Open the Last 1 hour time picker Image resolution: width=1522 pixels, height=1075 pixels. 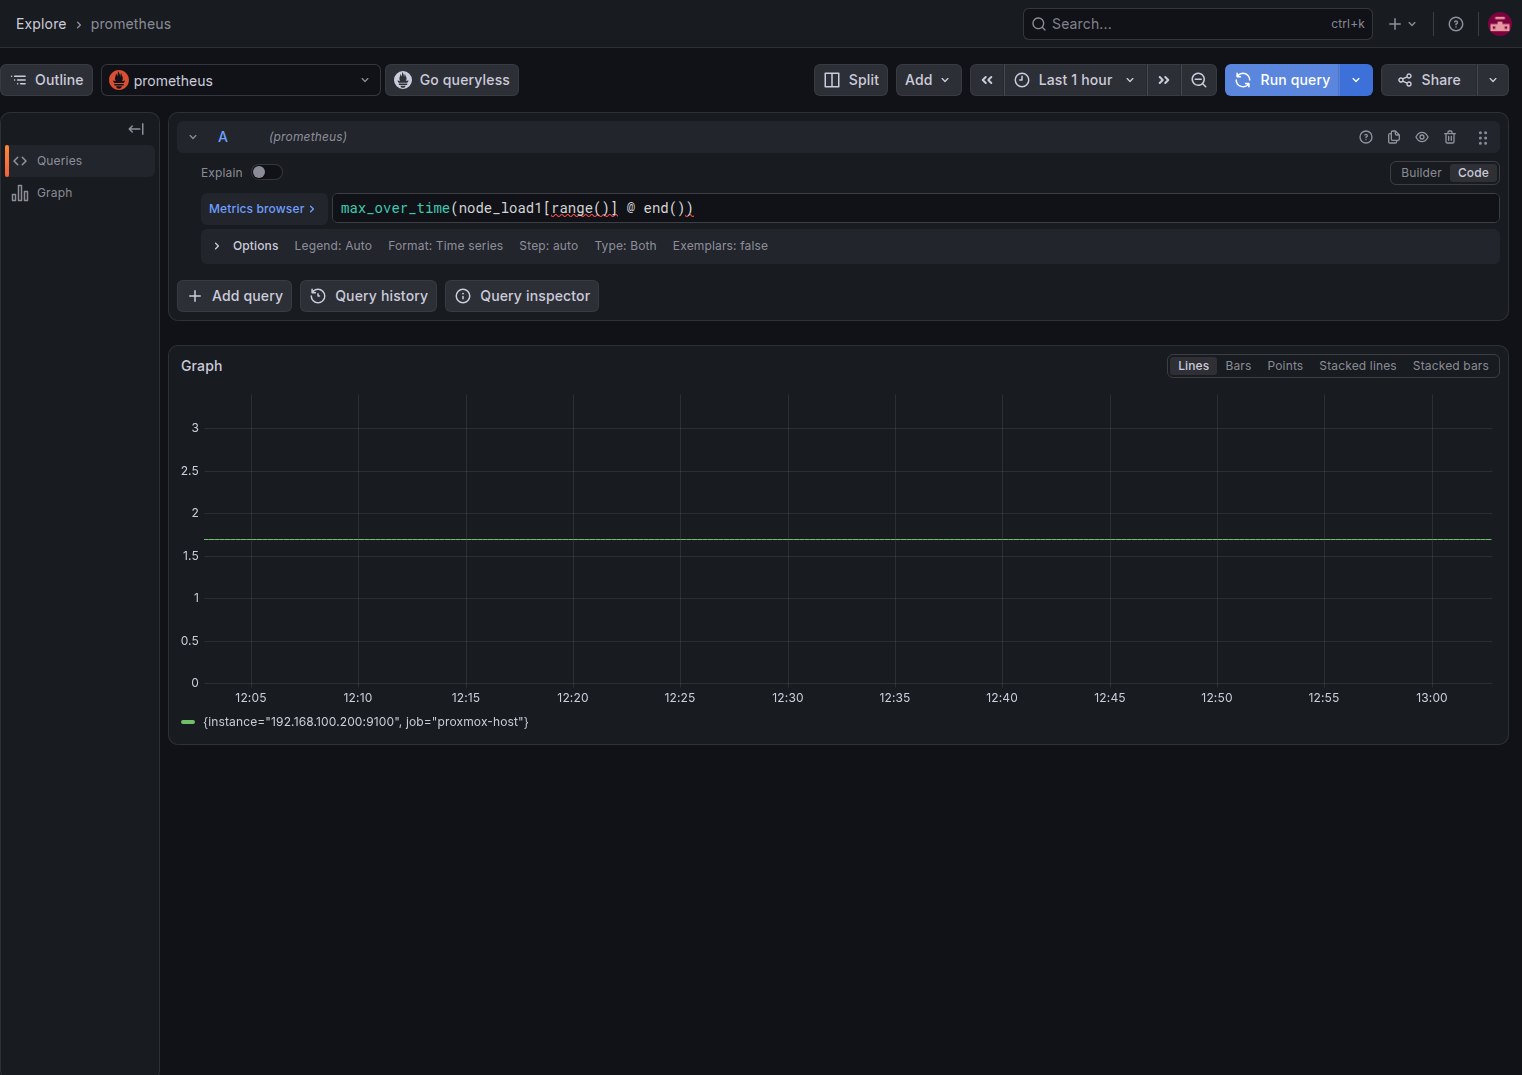pos(1075,80)
